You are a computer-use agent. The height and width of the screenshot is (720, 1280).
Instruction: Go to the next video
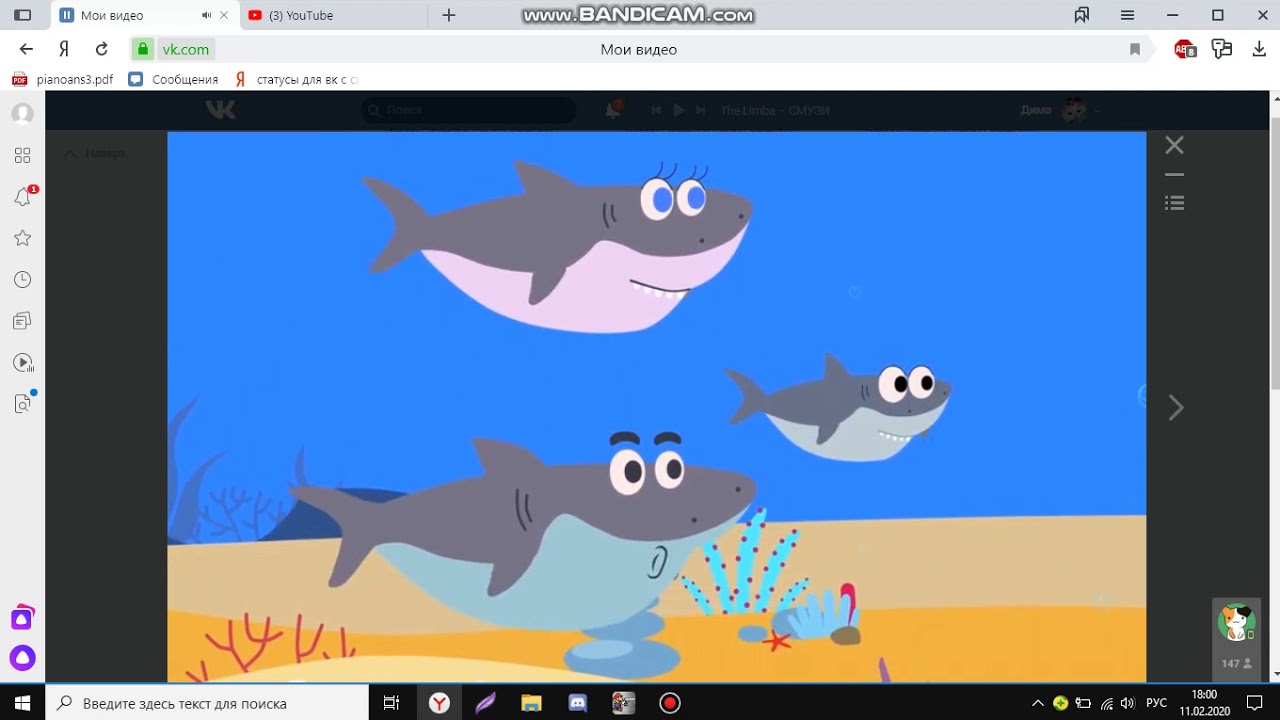1176,407
